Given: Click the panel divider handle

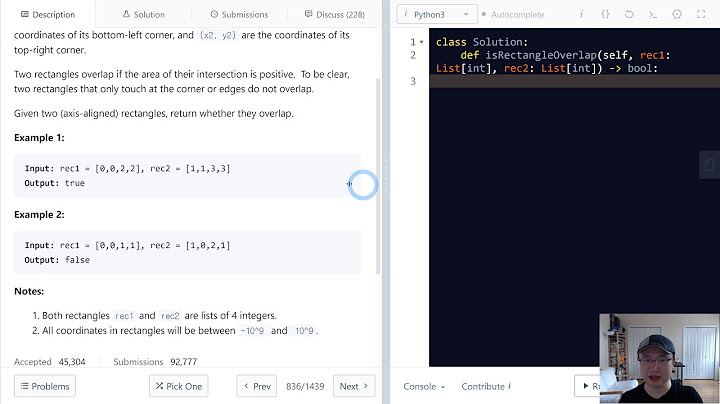Looking at the screenshot, I should tap(386, 176).
